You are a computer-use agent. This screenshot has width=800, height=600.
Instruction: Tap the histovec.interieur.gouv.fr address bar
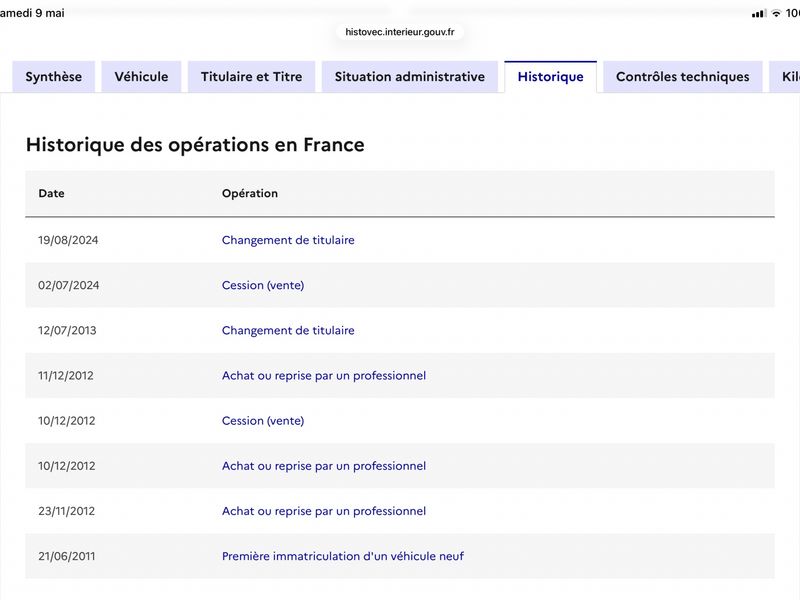[x=399, y=32]
